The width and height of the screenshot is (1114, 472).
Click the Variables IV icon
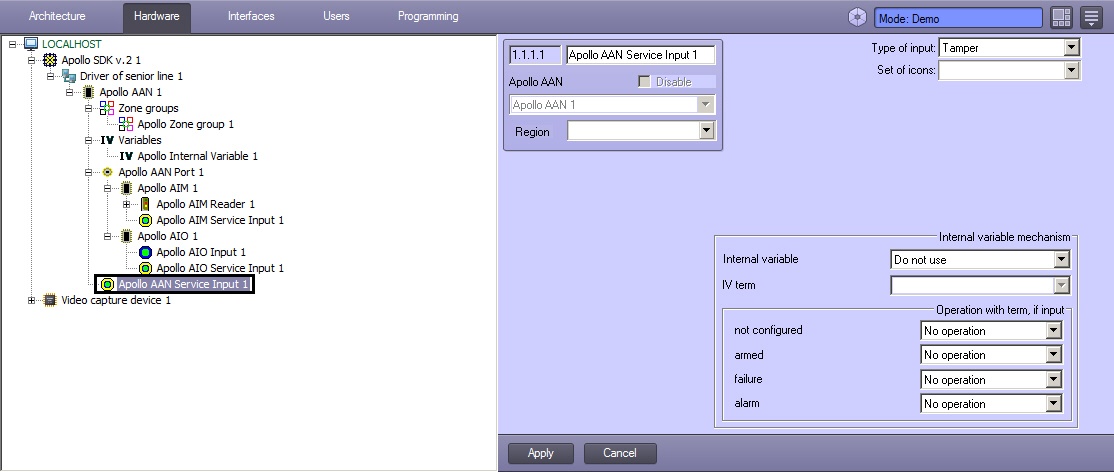107,140
